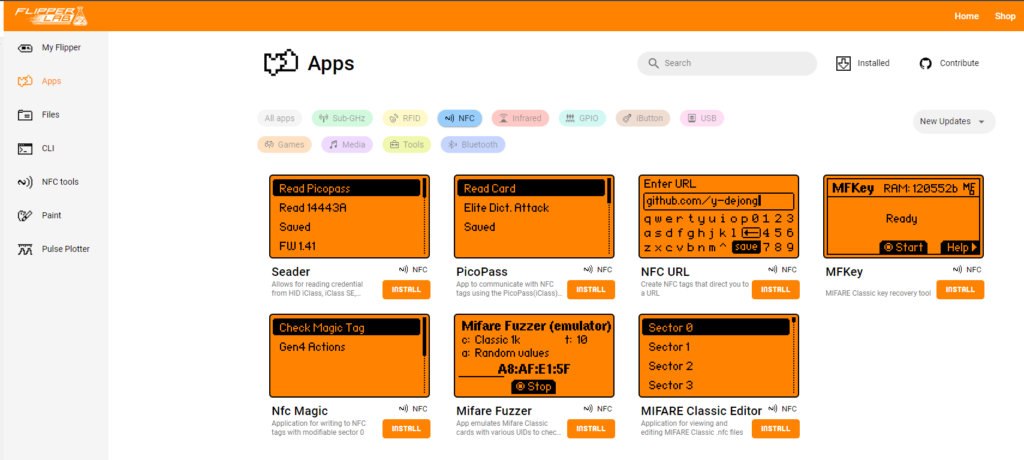This screenshot has height=460, width=1024.
Task: Click the search magnifier icon
Action: click(653, 63)
